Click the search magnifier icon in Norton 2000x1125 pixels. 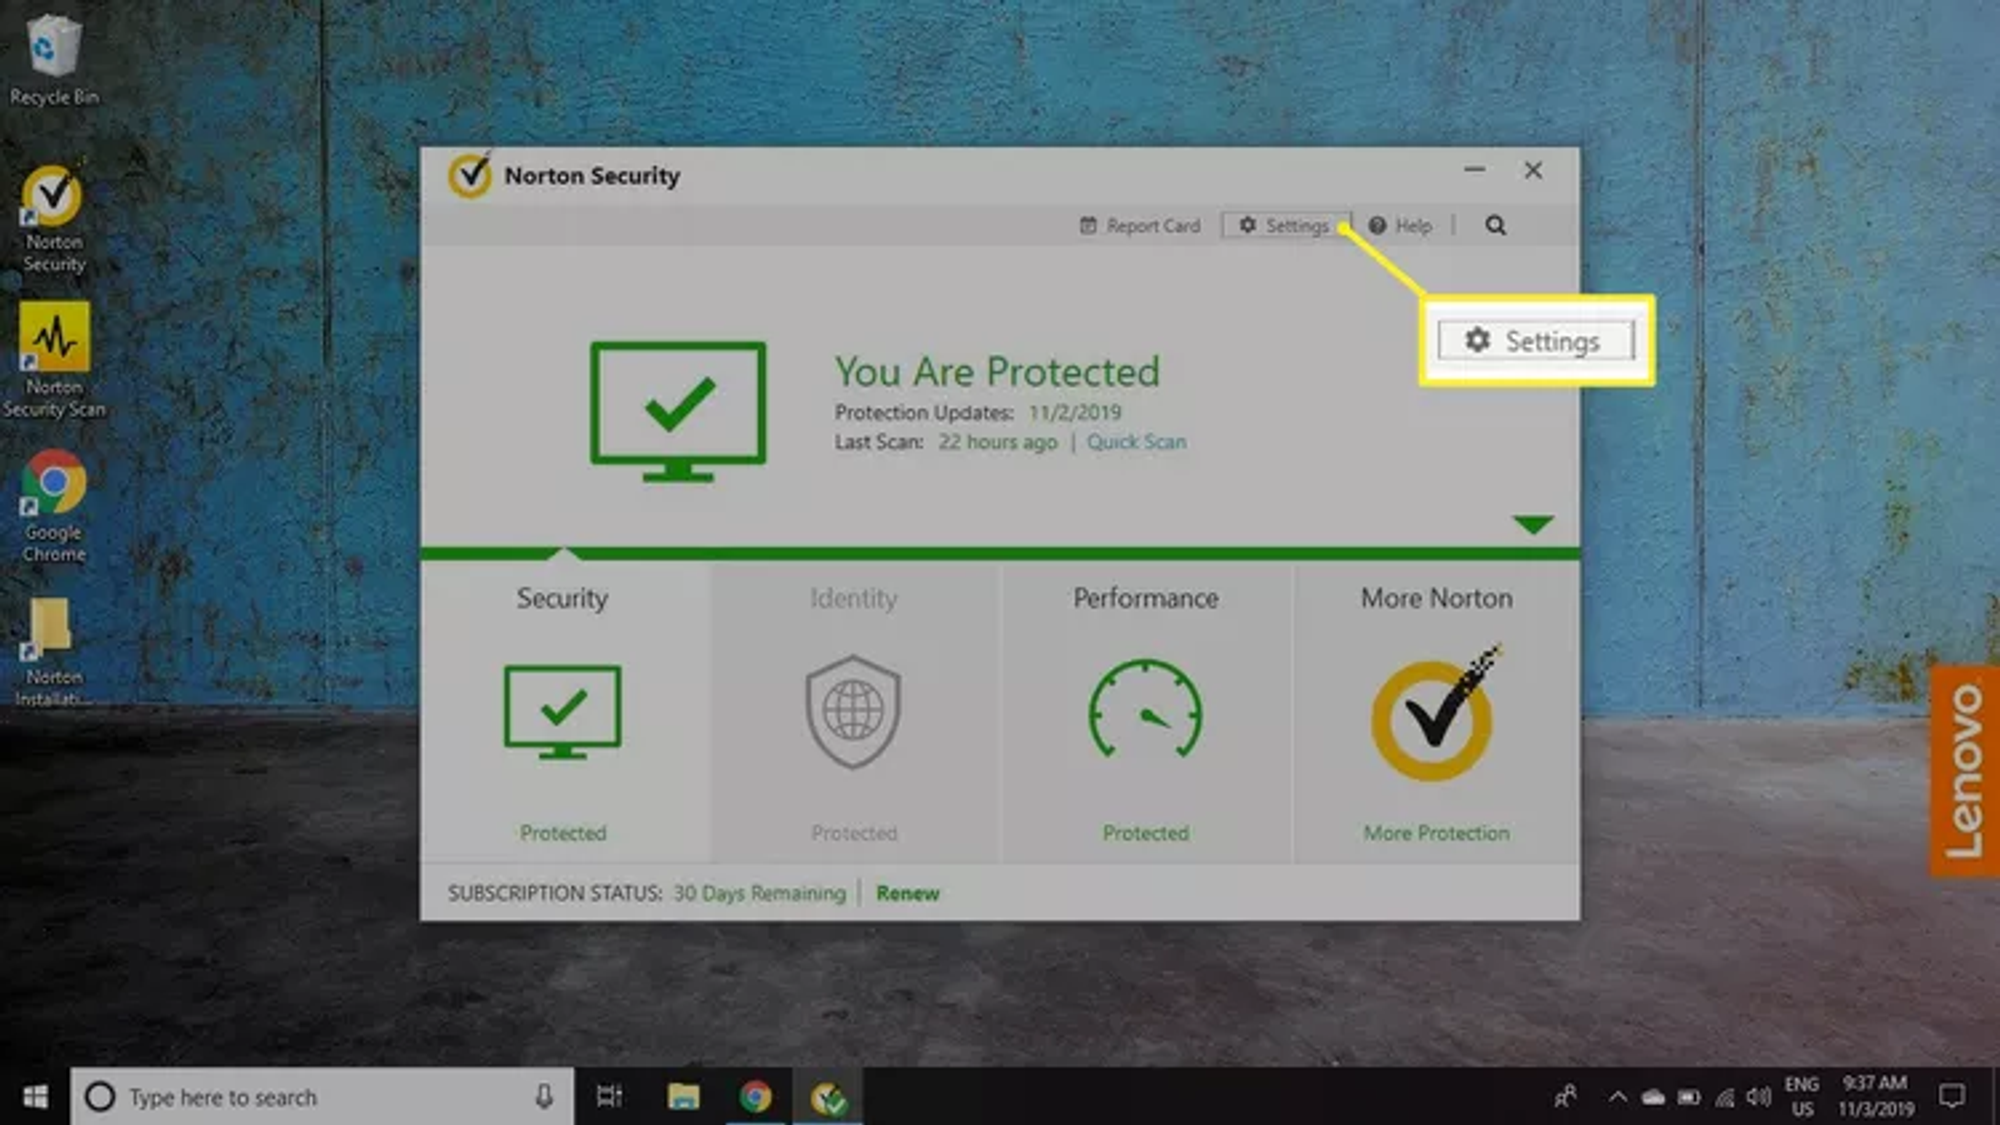(x=1495, y=225)
